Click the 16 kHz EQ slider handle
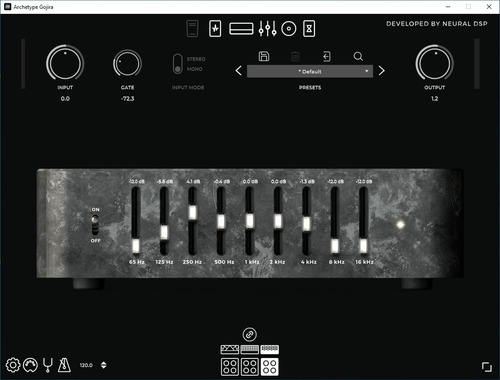 pos(363,246)
